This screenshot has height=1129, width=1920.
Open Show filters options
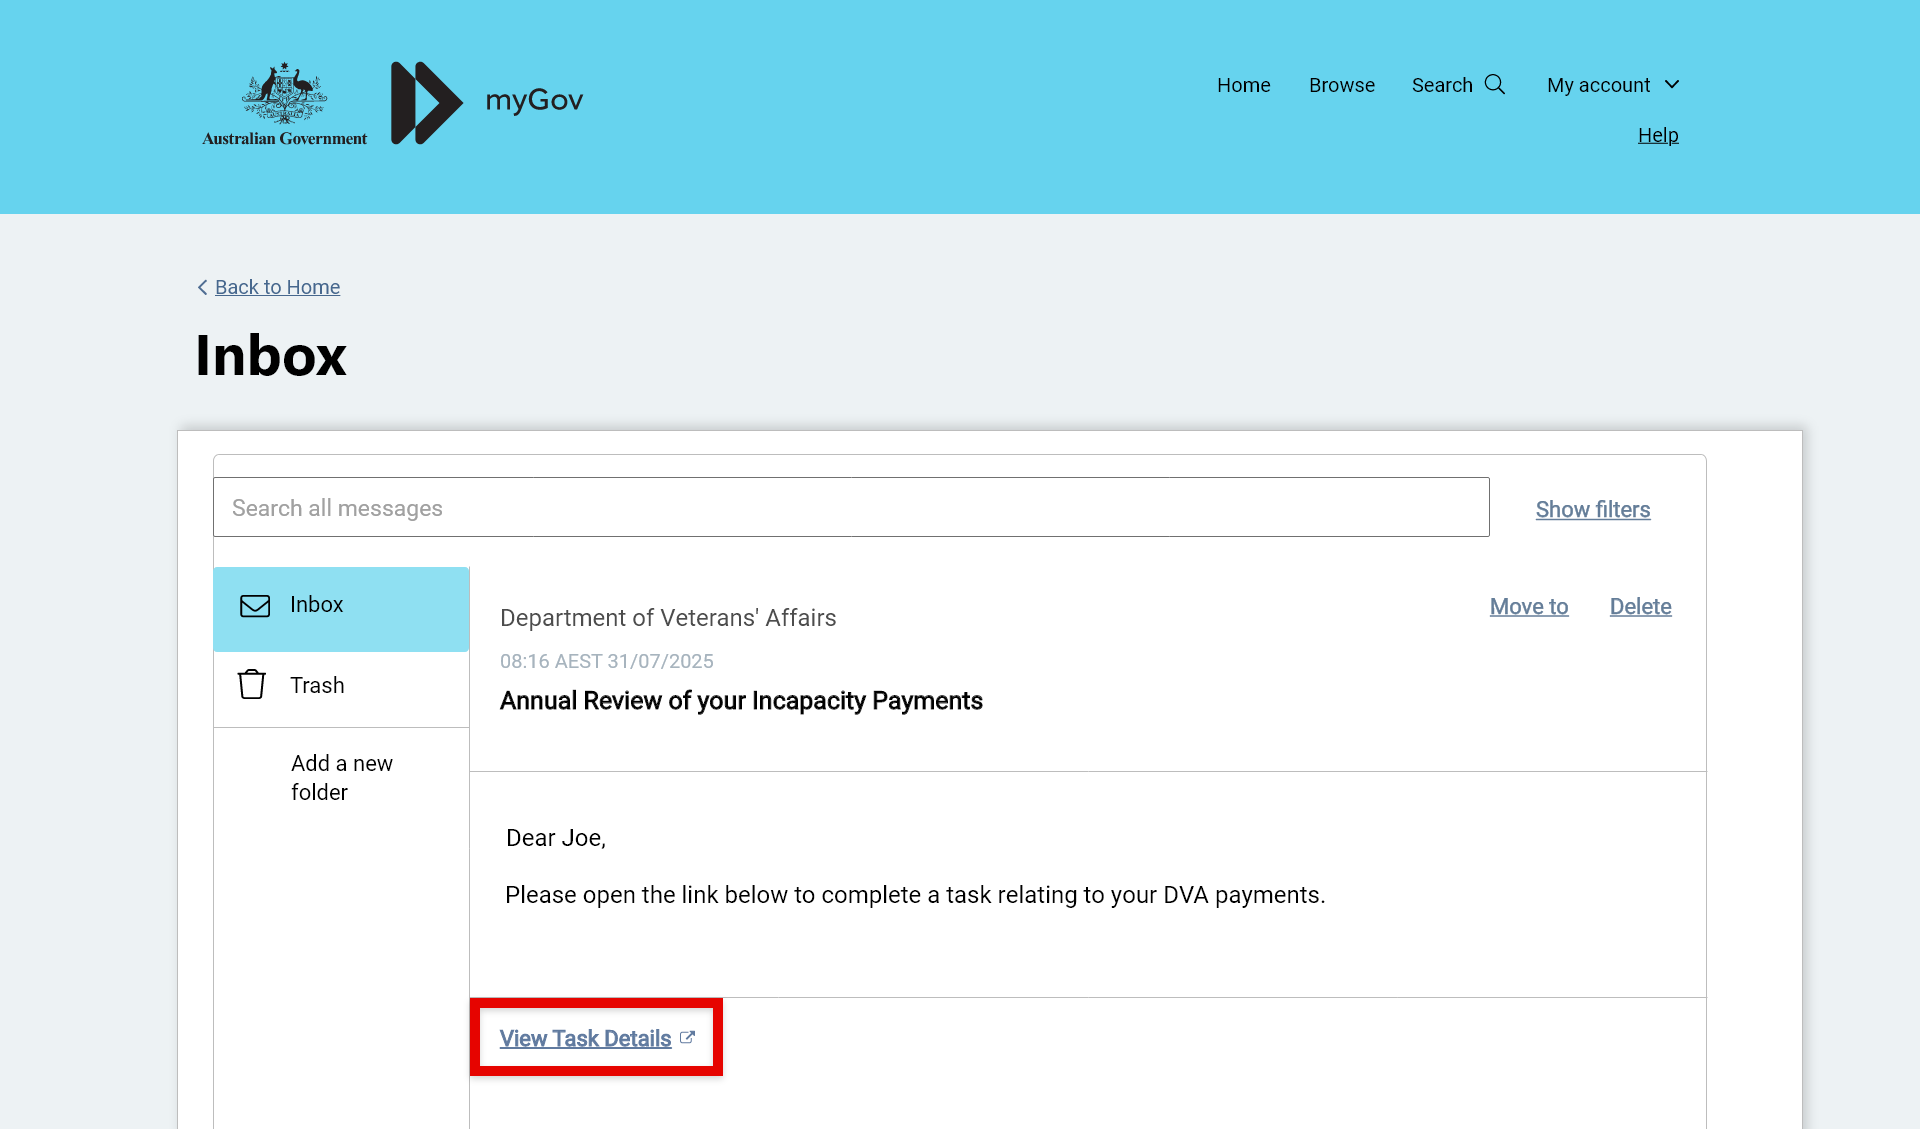pos(1592,509)
